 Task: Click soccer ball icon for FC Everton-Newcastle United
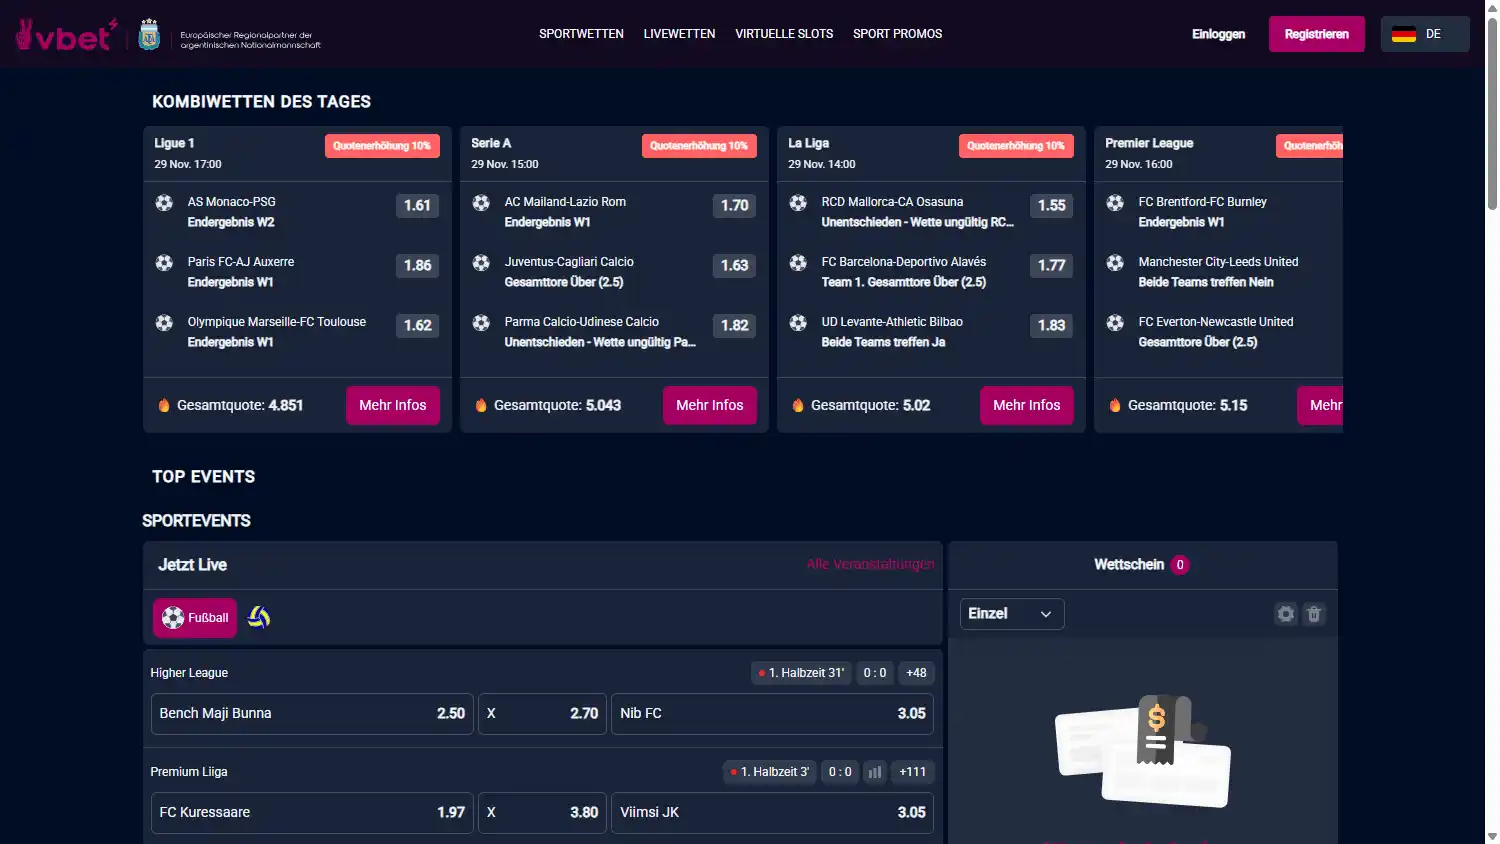[1115, 323]
